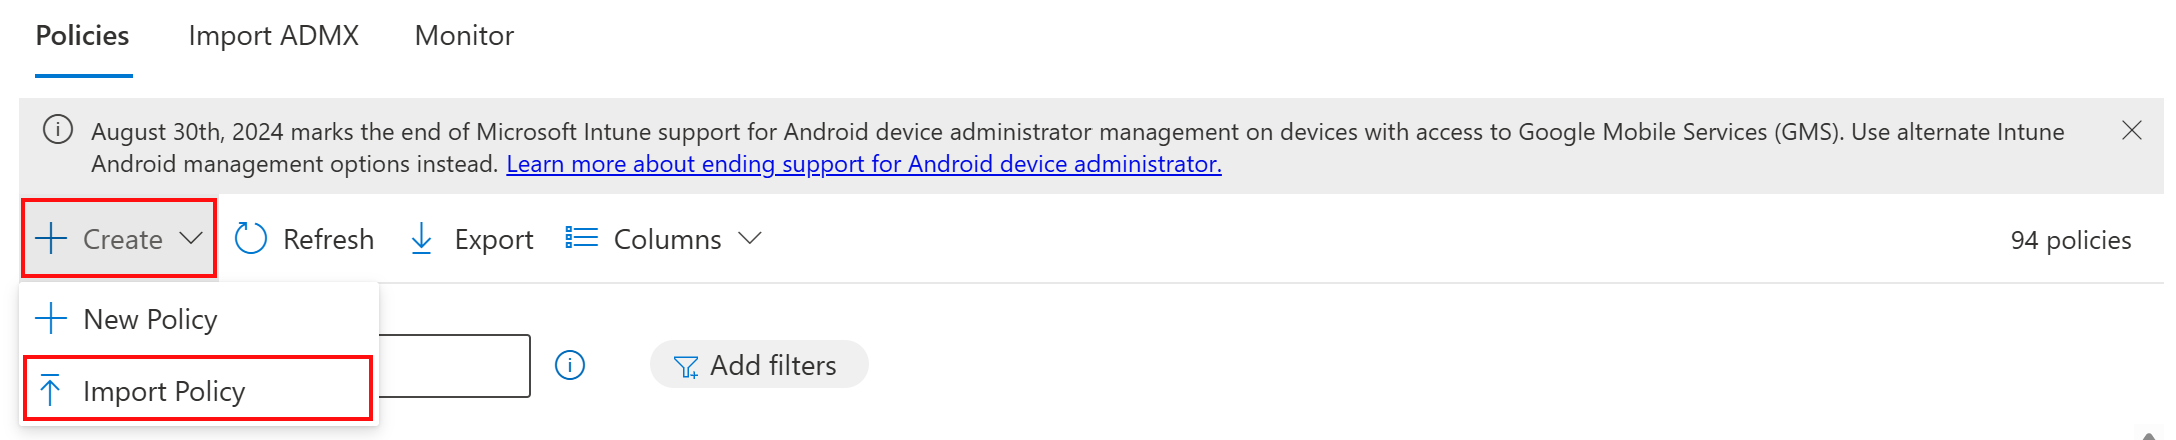This screenshot has height=440, width=2176.
Task: Click the info icon in the banner
Action: tap(58, 131)
